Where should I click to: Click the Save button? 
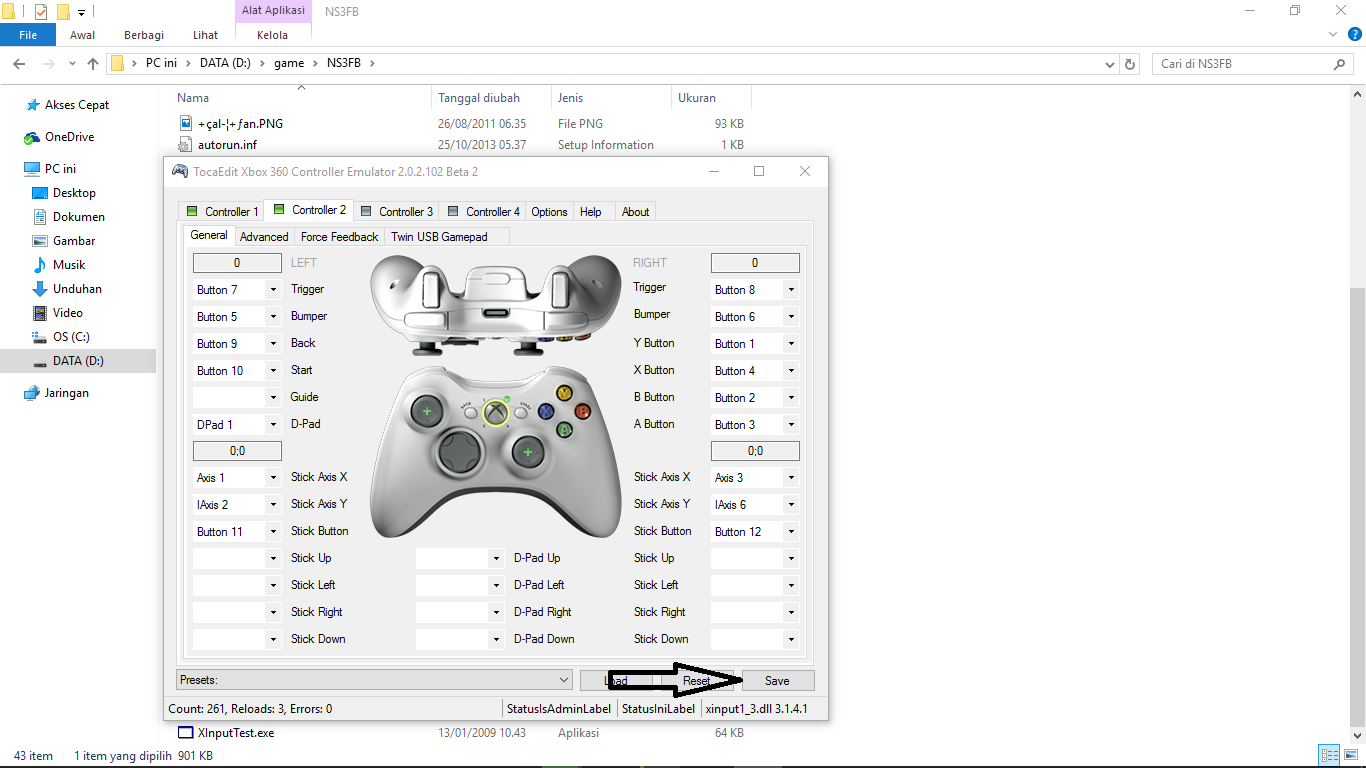pyautogui.click(x=777, y=680)
